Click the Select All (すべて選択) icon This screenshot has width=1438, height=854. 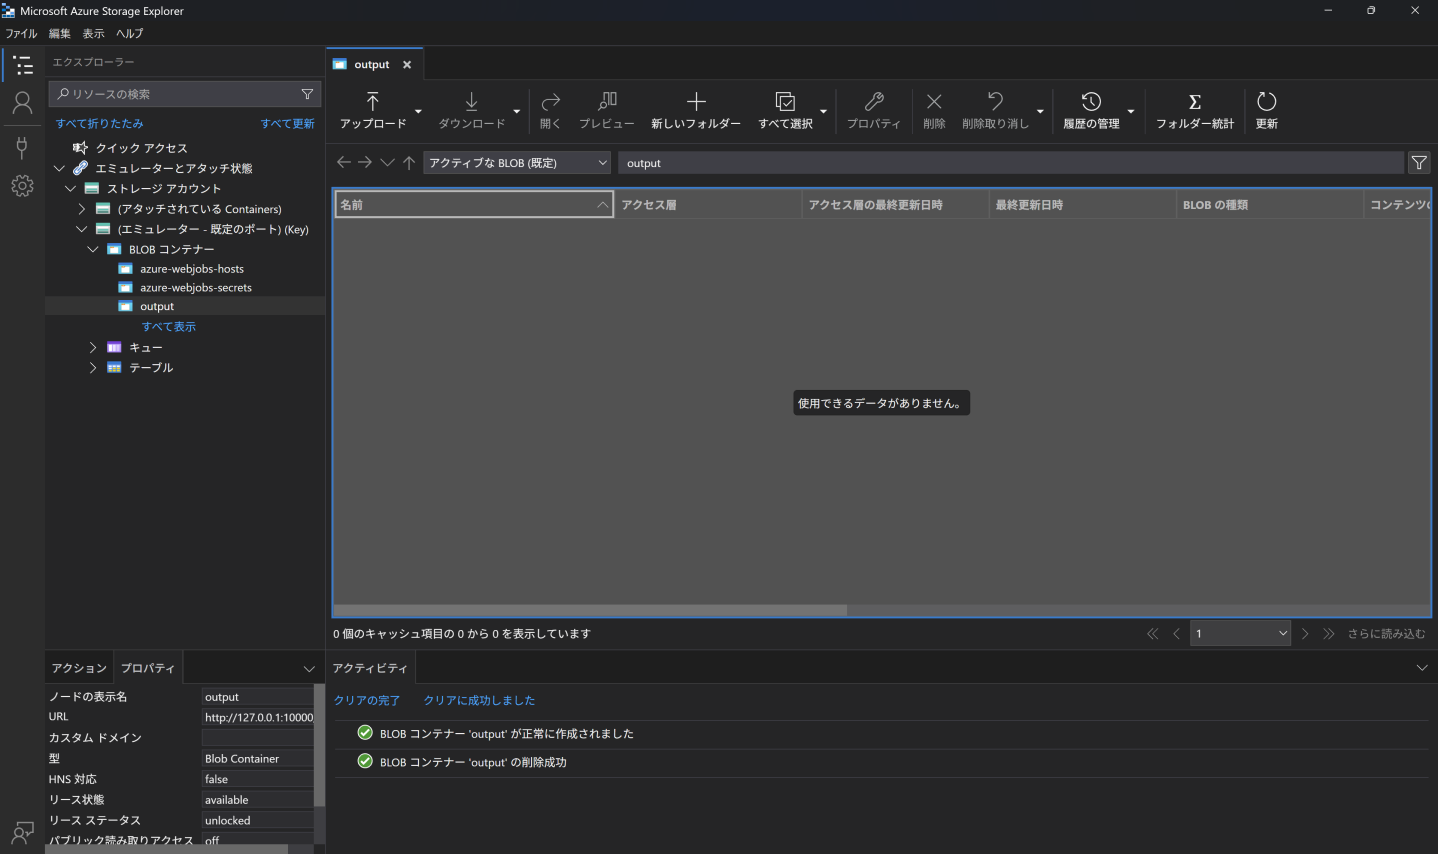(785, 101)
